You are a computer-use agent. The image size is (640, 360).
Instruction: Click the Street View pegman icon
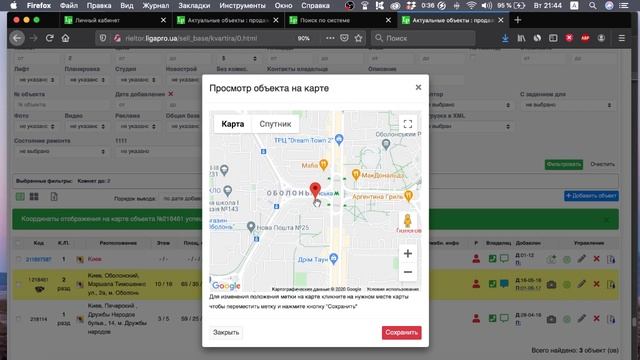[407, 221]
